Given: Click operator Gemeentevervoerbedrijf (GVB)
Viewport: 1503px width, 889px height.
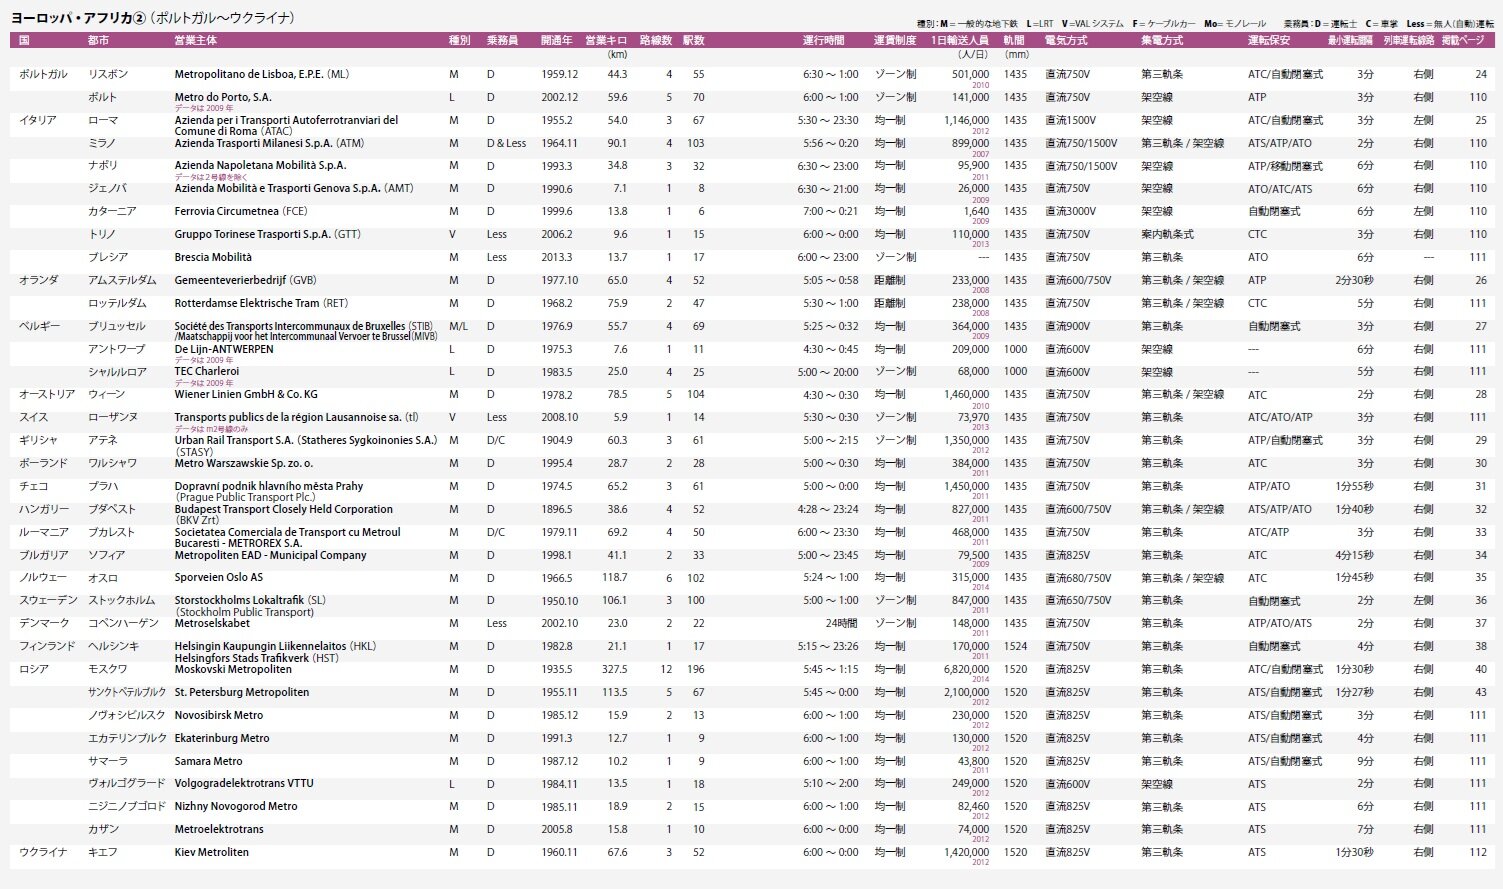Looking at the screenshot, I should (x=246, y=281).
